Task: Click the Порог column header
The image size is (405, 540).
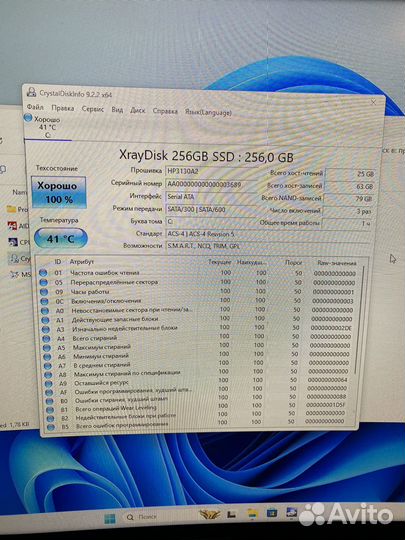Action: [293, 263]
